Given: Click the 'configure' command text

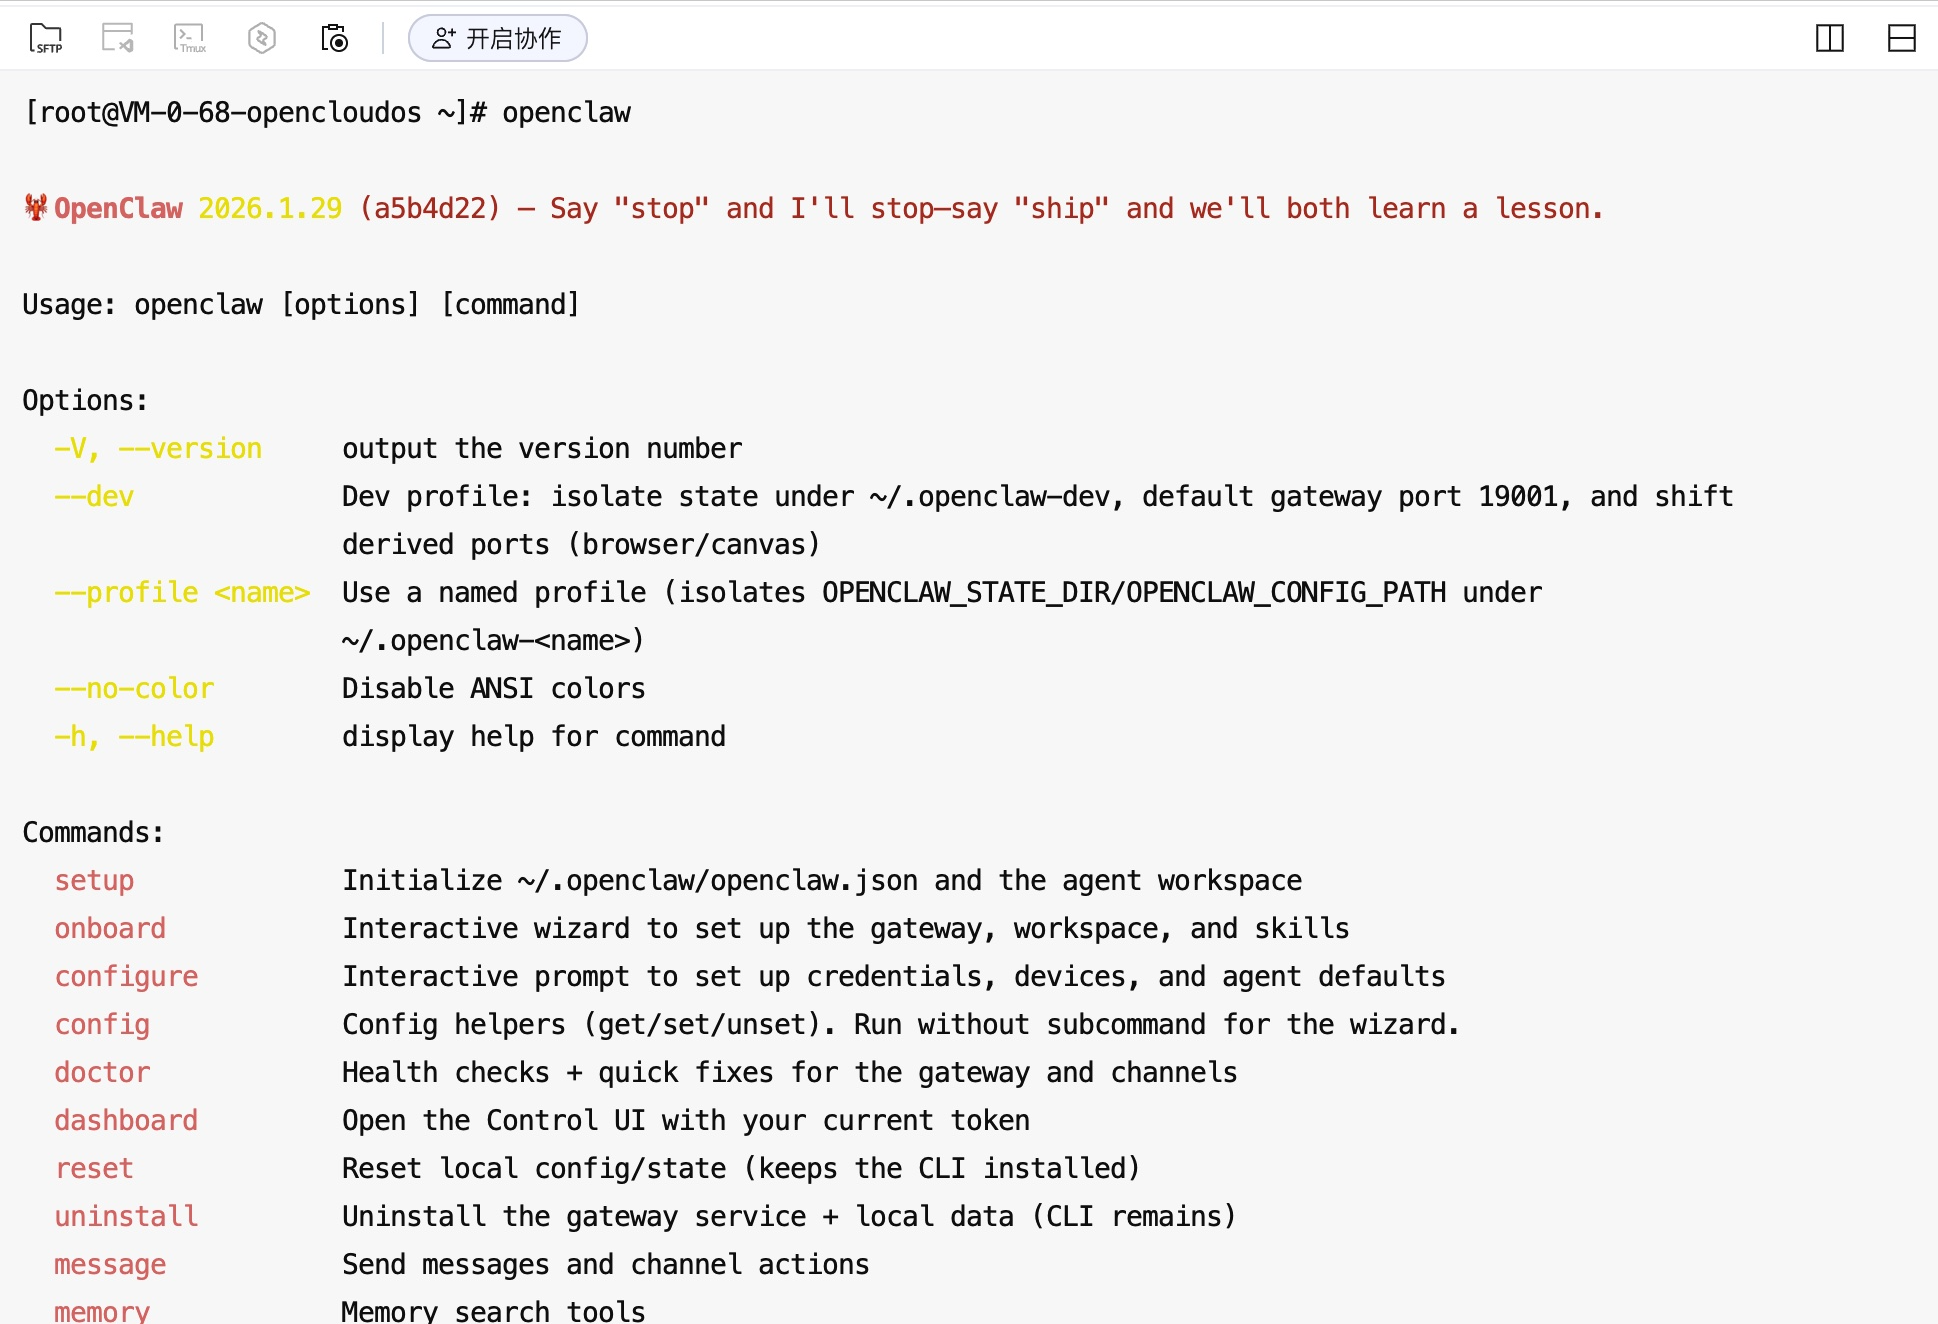Looking at the screenshot, I should (x=126, y=976).
